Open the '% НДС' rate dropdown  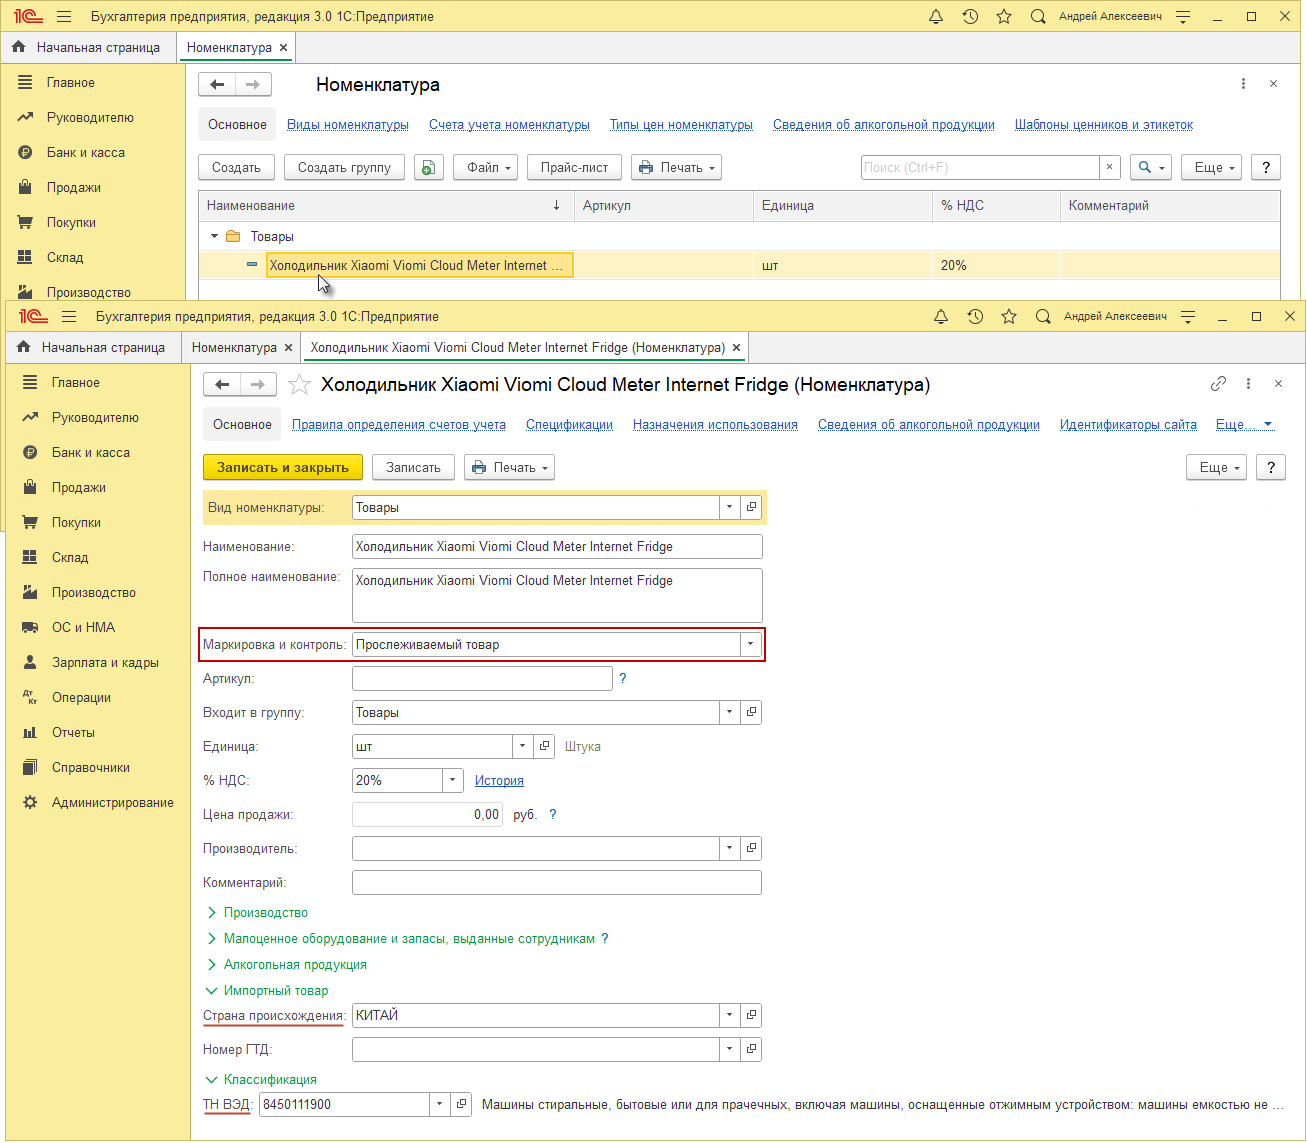coord(453,781)
